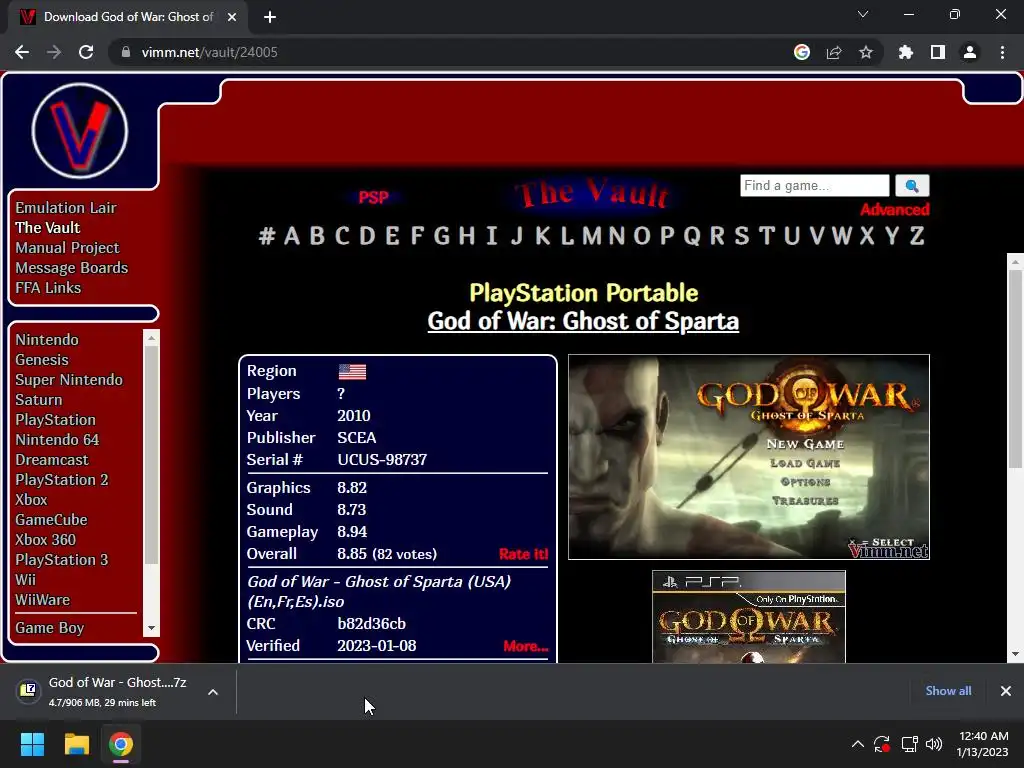Screen dimensions: 1024x768
Task: Open the Advanced search link
Action: [895, 210]
